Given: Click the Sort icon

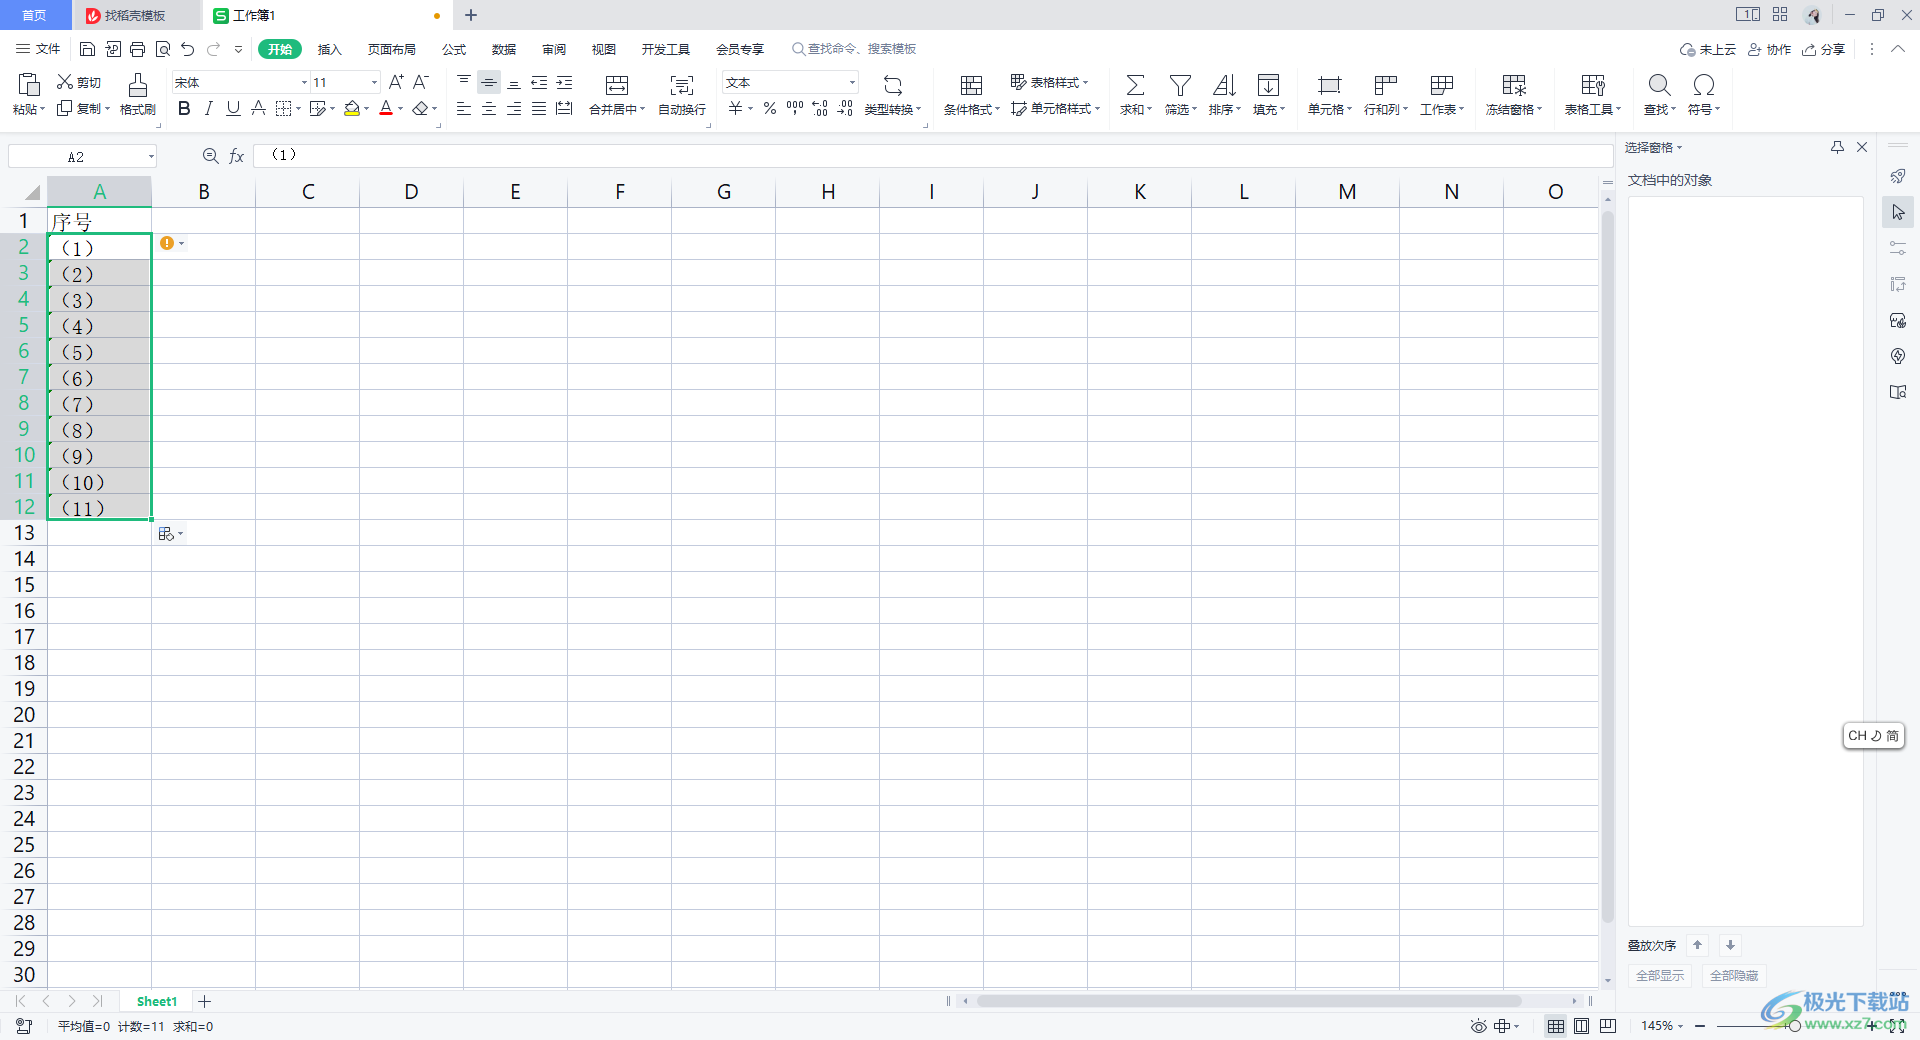Looking at the screenshot, I should coord(1224,85).
